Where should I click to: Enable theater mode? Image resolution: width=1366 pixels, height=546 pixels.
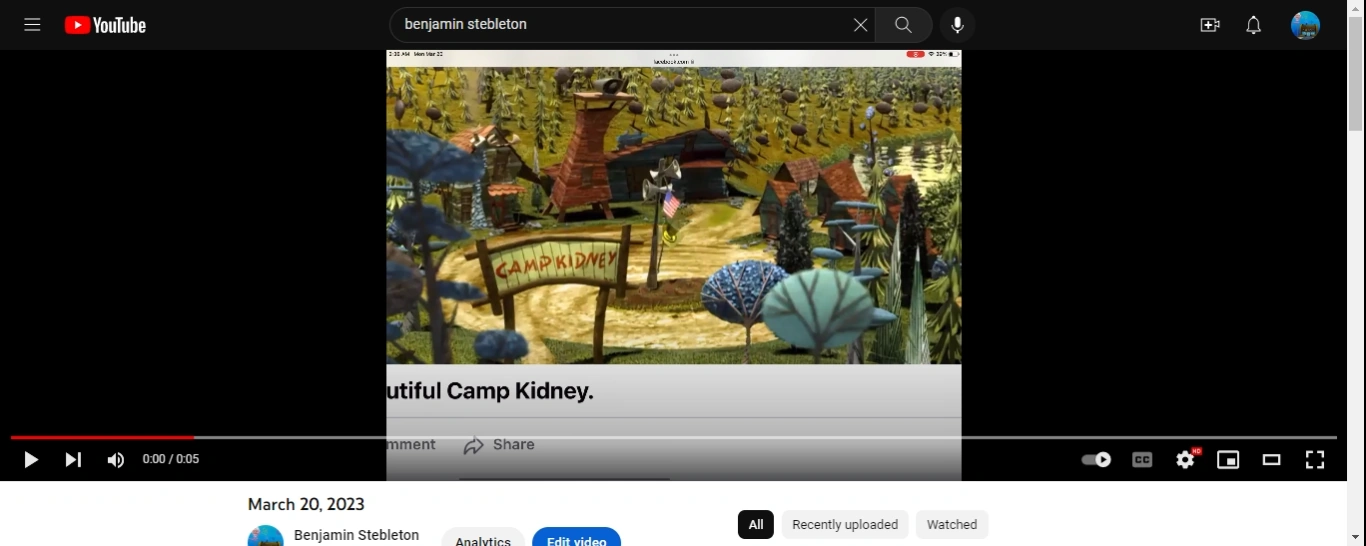[1272, 460]
